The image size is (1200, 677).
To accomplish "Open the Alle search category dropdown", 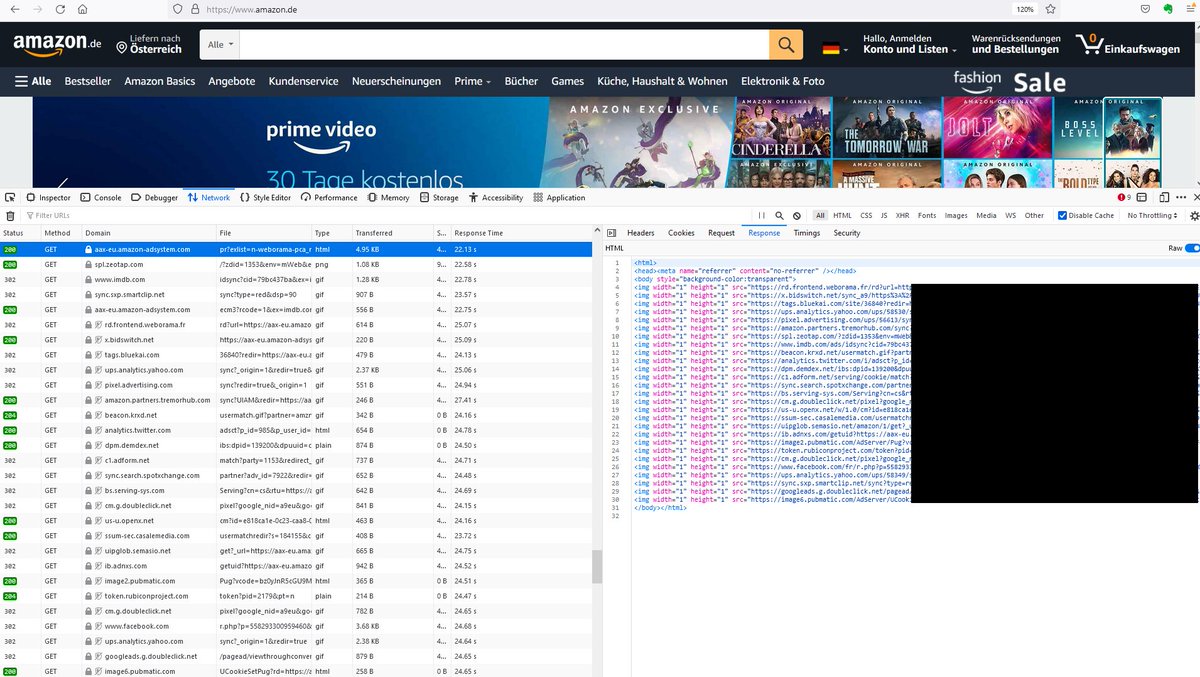I will pyautogui.click(x=220, y=45).
